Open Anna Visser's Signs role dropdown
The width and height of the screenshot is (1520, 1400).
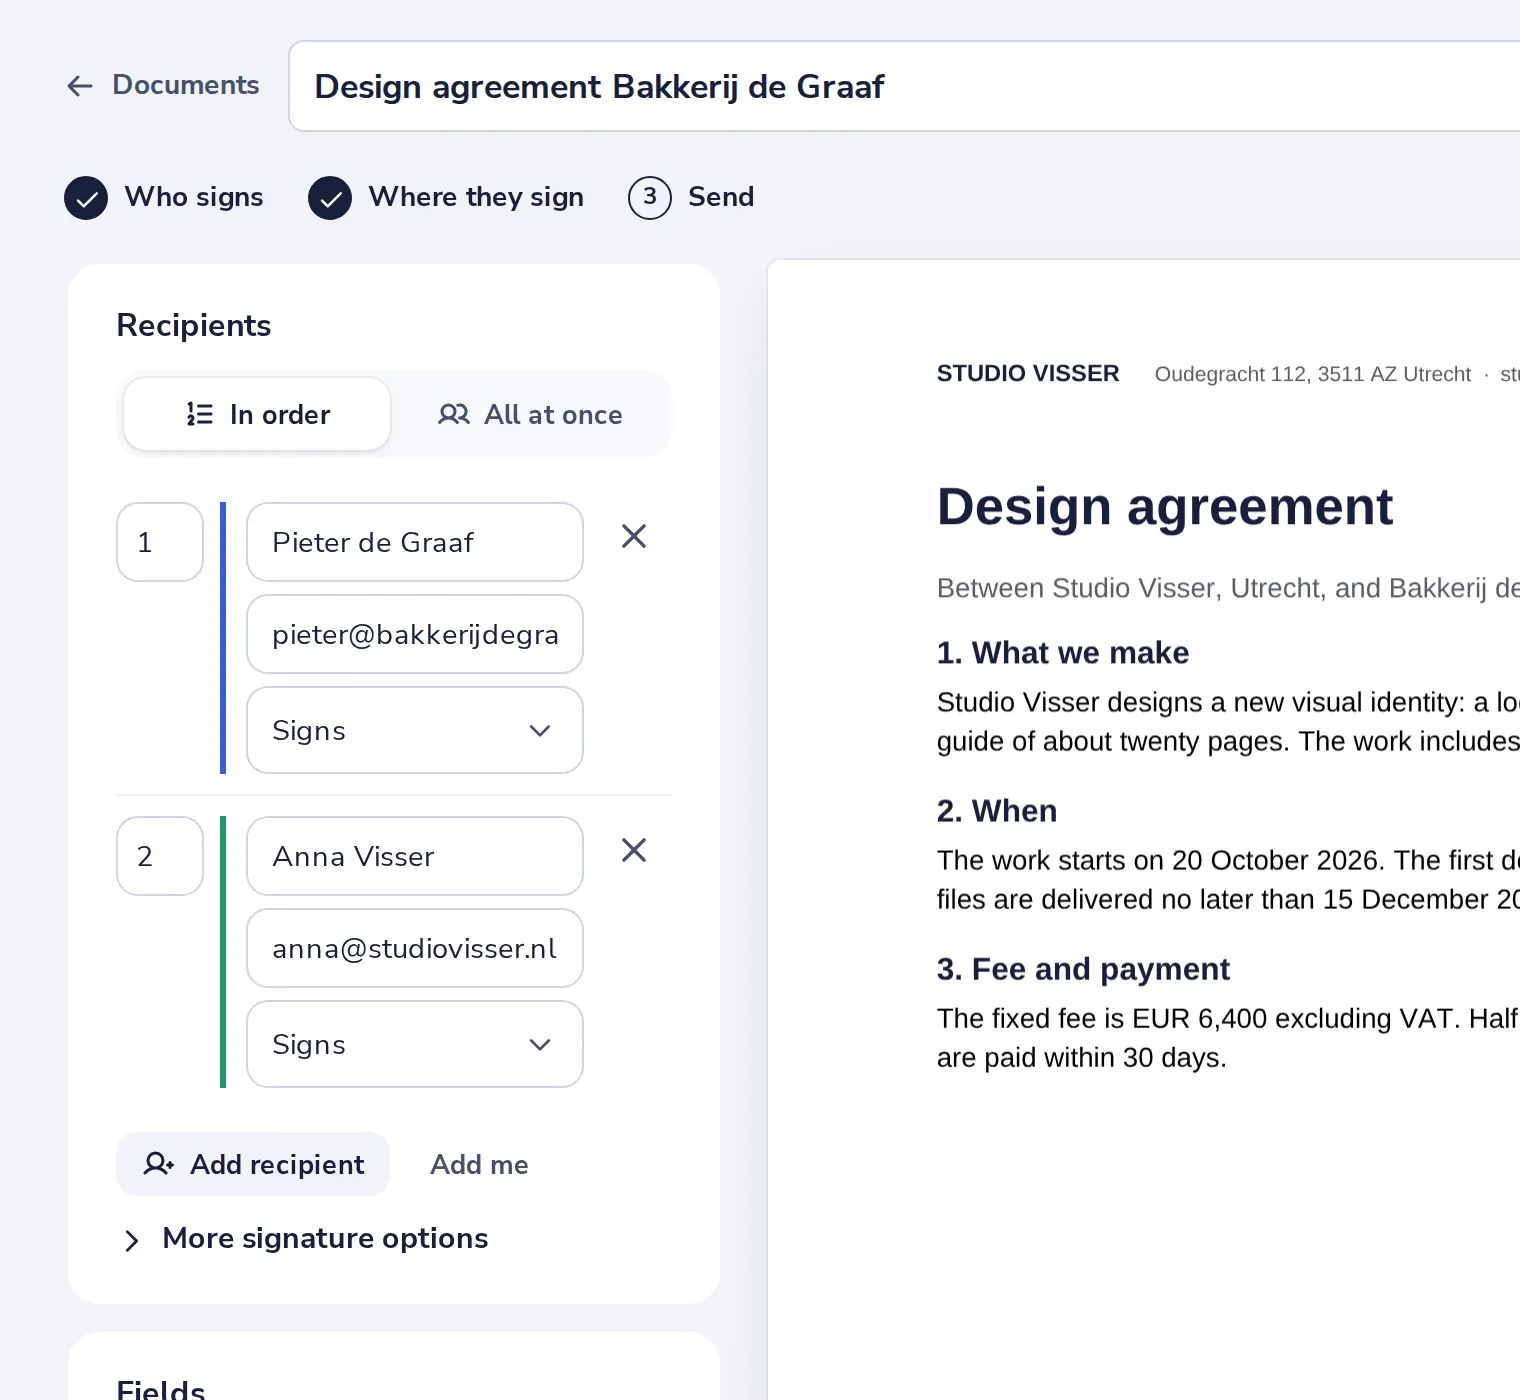click(x=415, y=1044)
